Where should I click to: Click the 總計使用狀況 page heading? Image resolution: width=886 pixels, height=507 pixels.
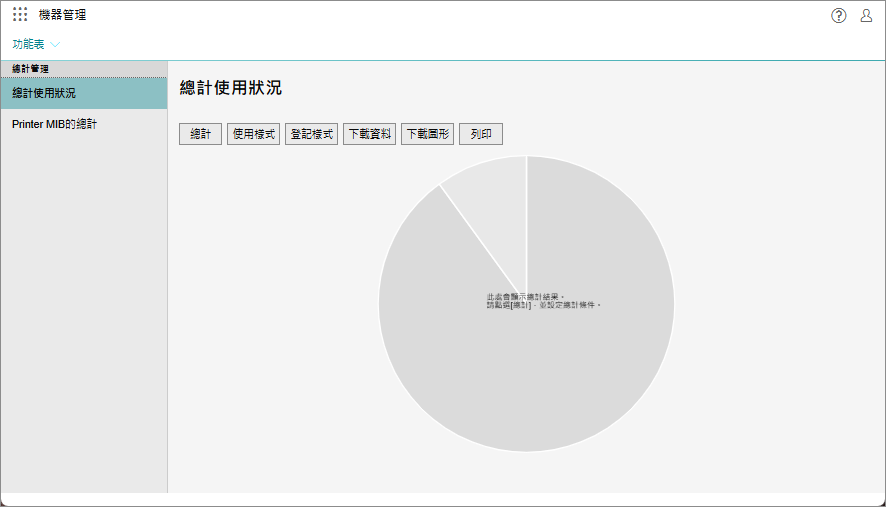click(231, 88)
